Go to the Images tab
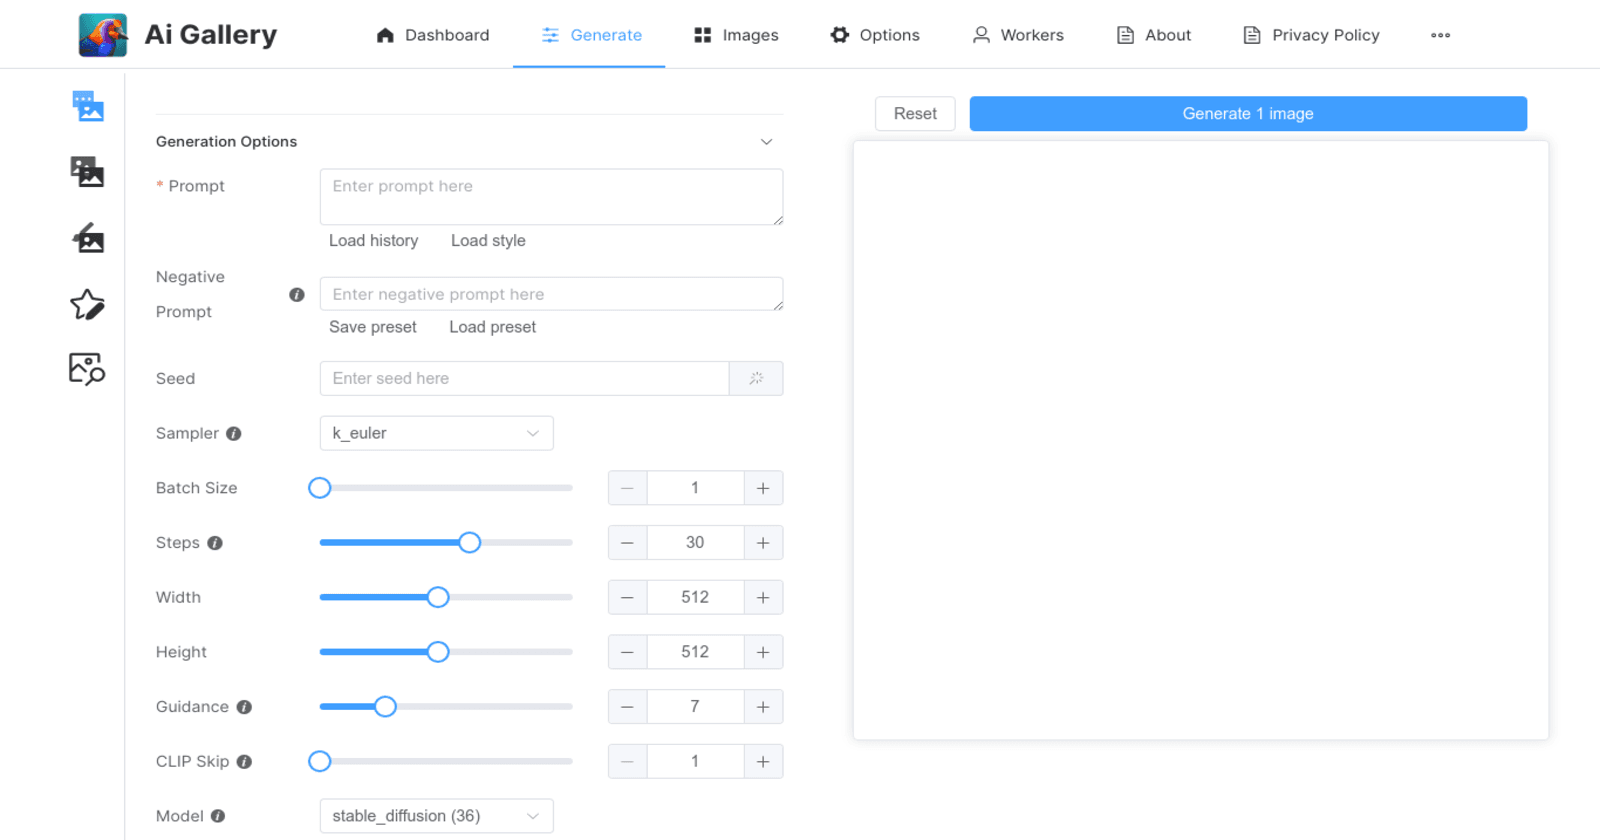Viewport: 1600px width, 840px height. [736, 35]
